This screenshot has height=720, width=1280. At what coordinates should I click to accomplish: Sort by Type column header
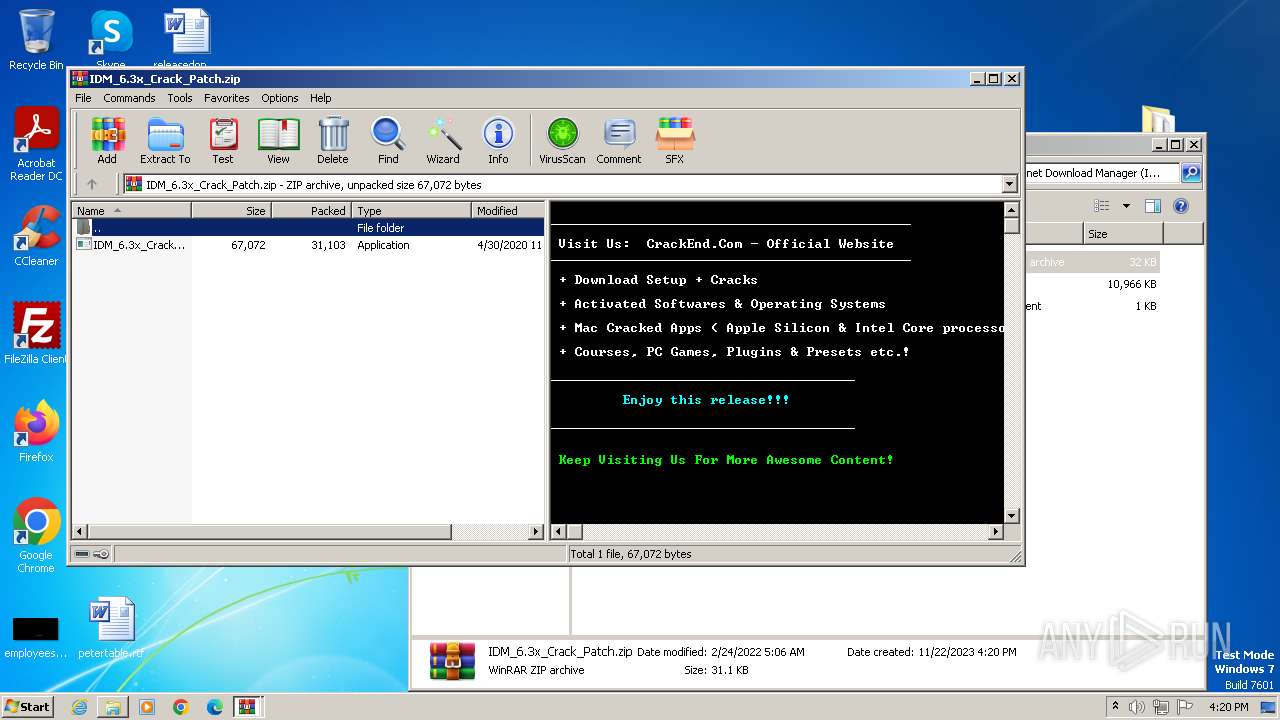click(x=412, y=210)
